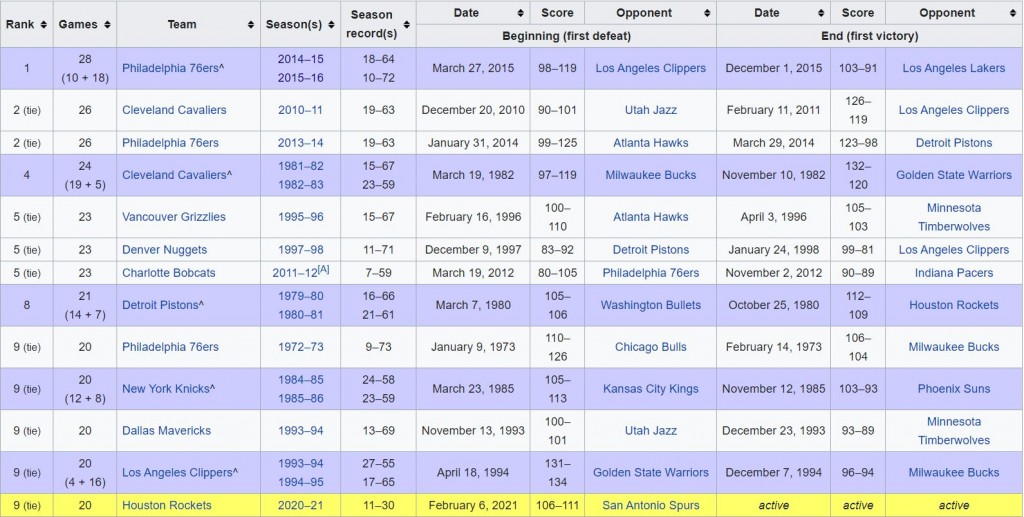Open the San Antonio Spurs opponent link

point(650,505)
